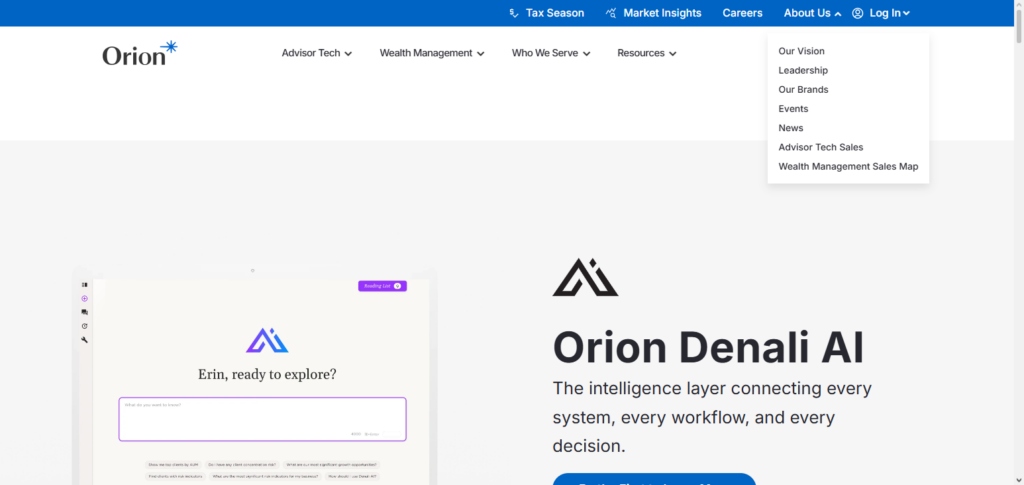1024x485 pixels.
Task: Click the purple plus circle icon in the mockup
Action: click(x=84, y=298)
